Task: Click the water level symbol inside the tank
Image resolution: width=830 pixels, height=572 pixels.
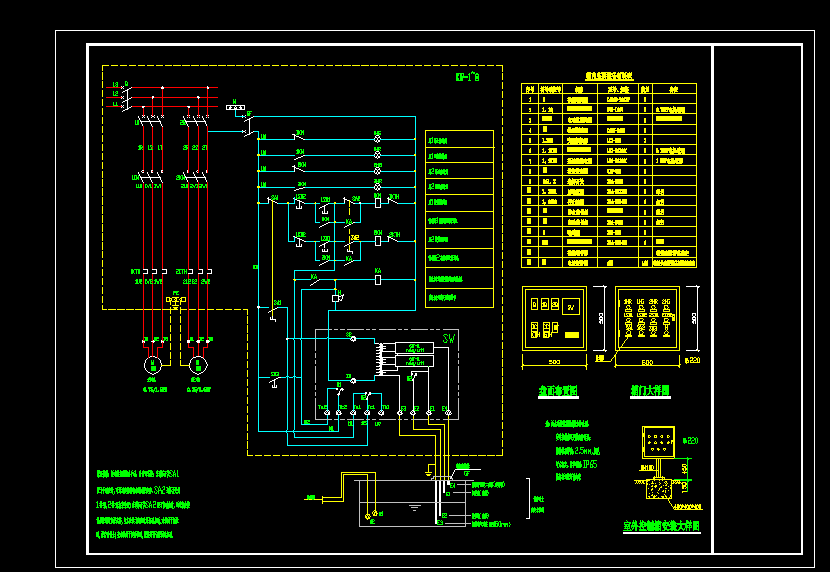Action: click(414, 508)
